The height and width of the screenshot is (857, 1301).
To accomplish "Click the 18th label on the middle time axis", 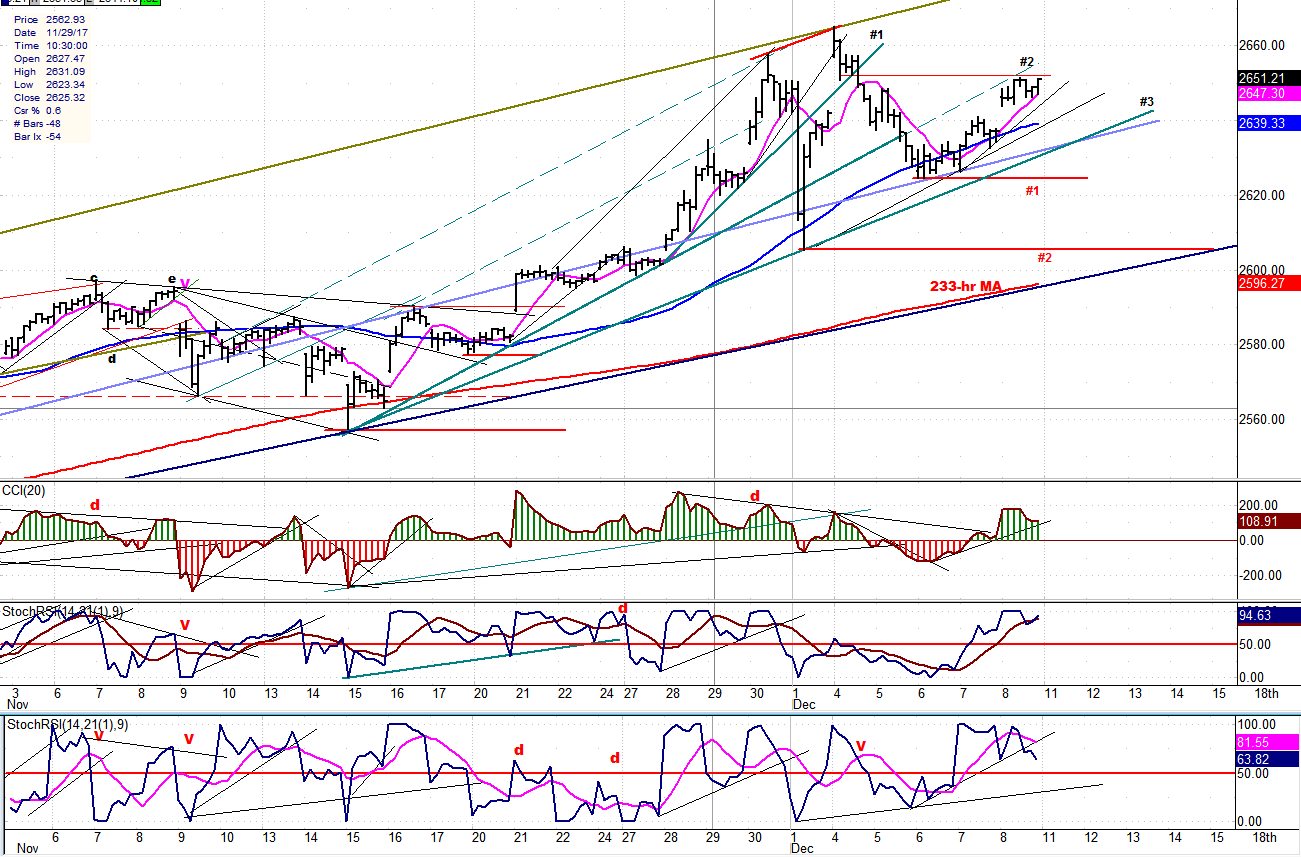I will click(x=1267, y=694).
